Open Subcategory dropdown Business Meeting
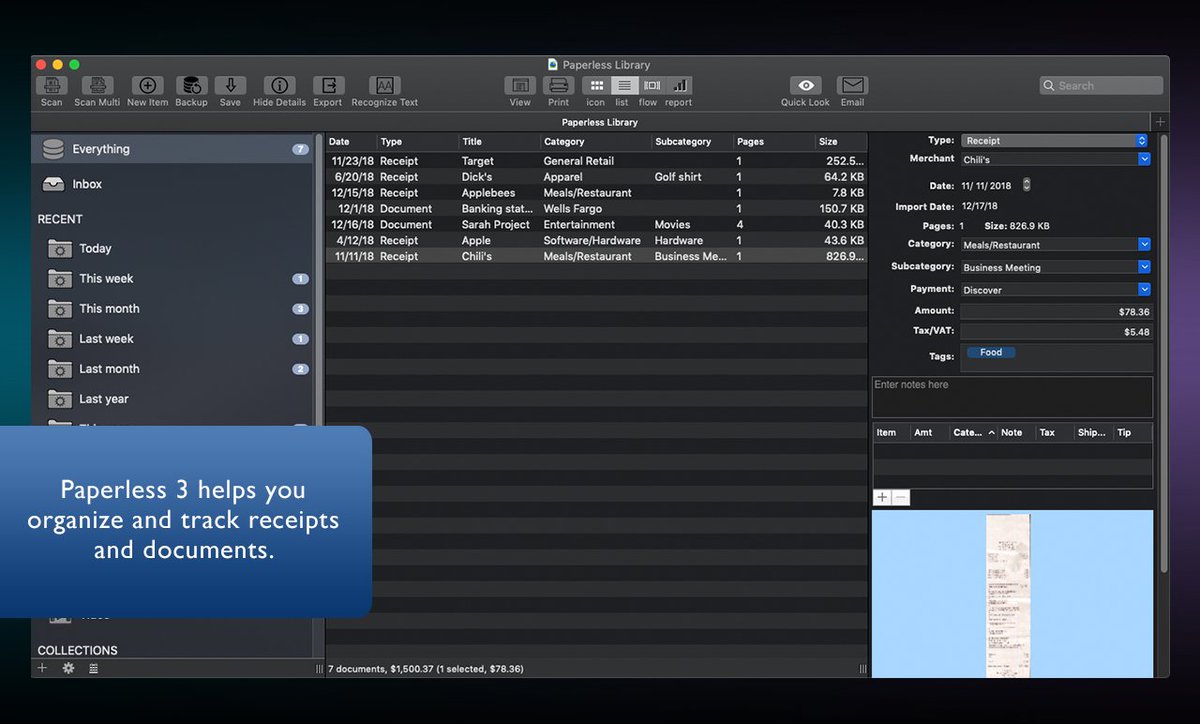This screenshot has height=724, width=1200. (x=1056, y=267)
